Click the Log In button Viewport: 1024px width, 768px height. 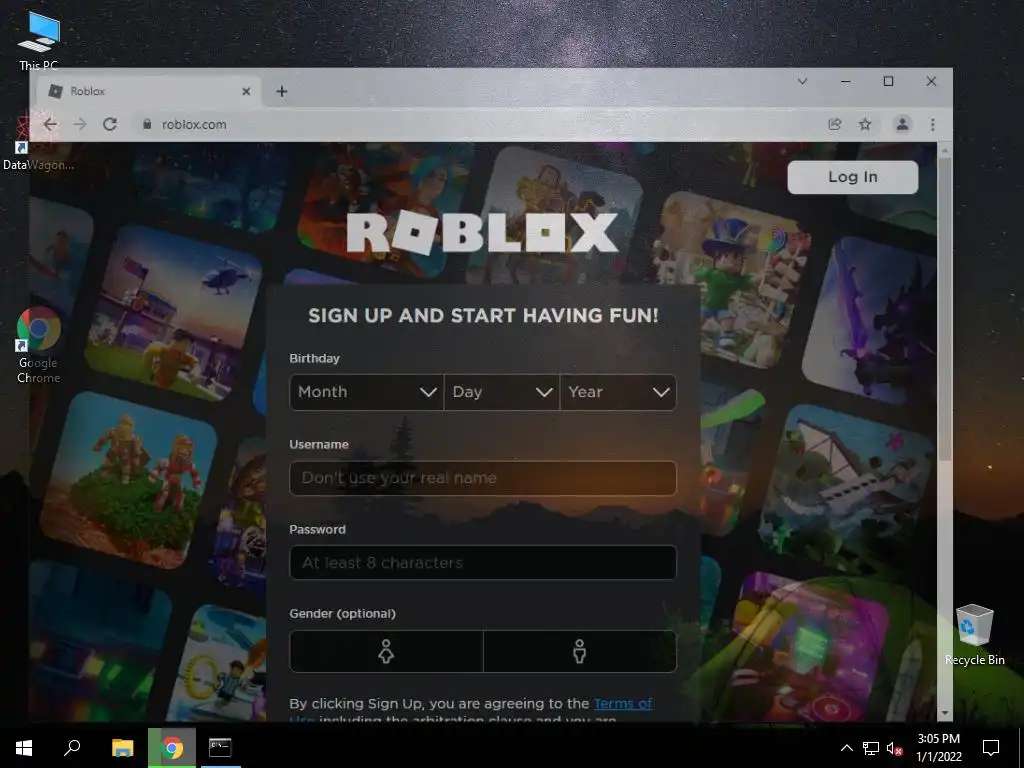853,177
